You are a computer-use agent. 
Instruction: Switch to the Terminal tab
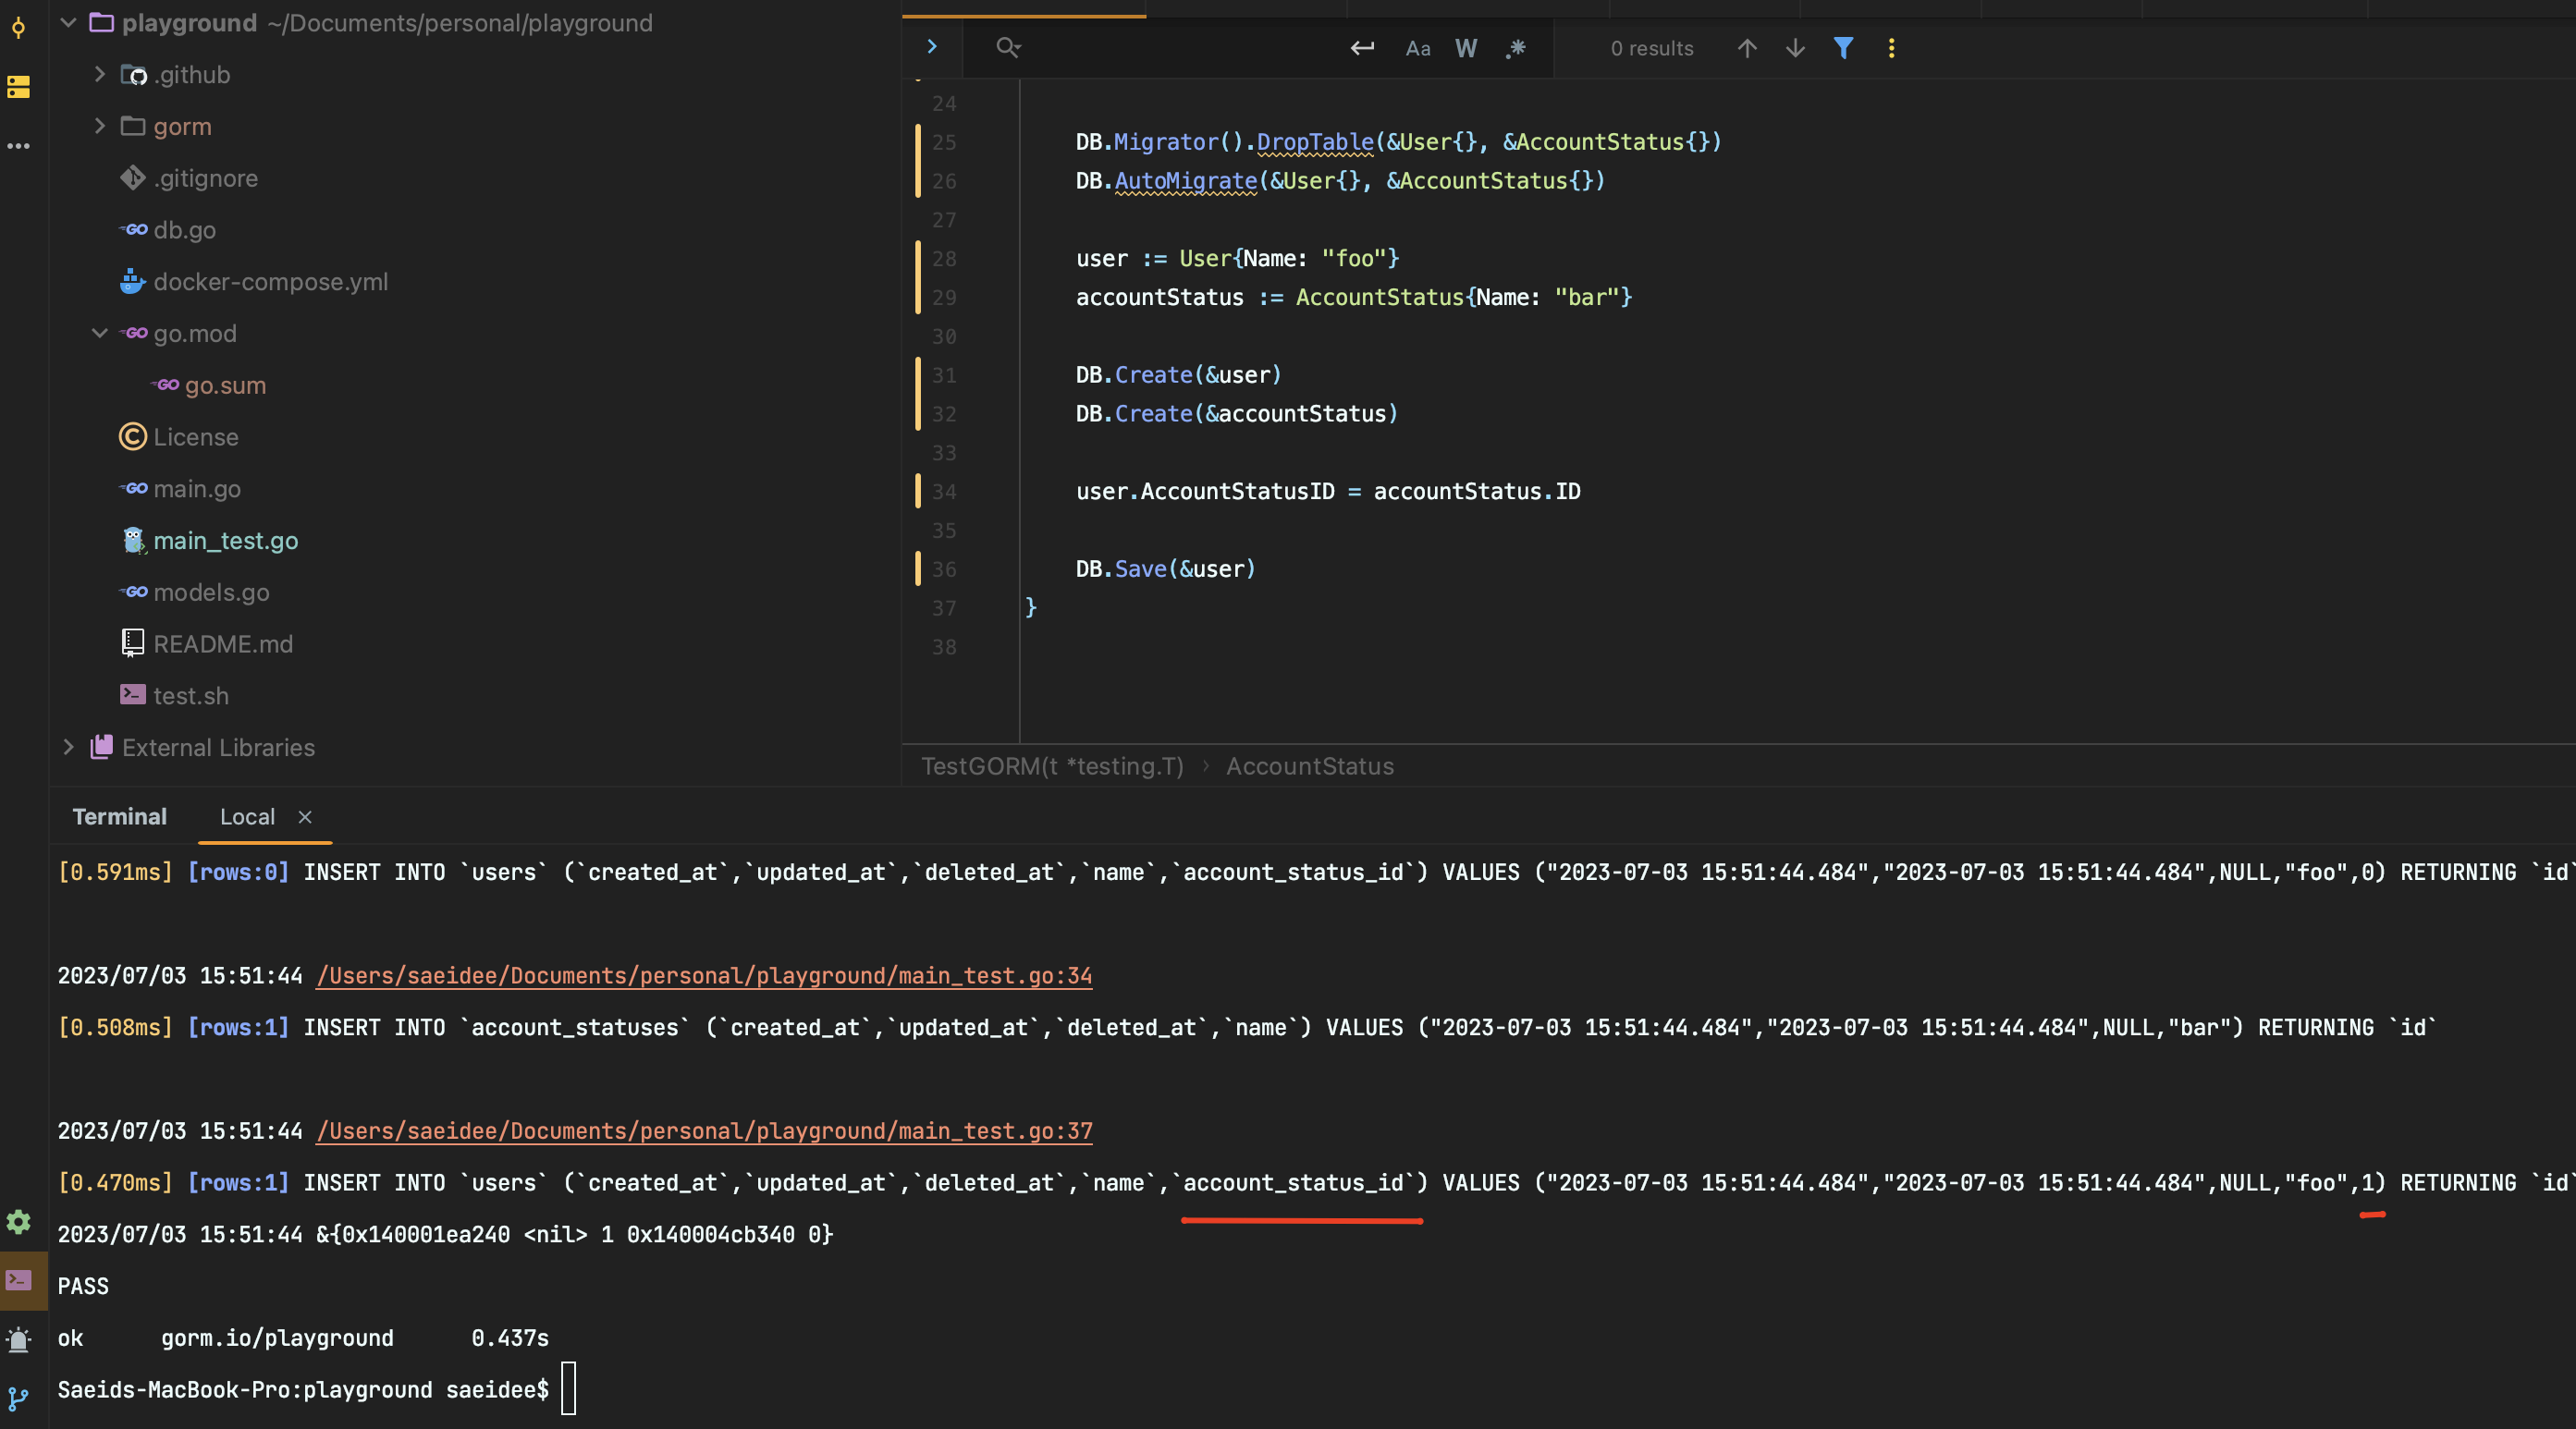pyautogui.click(x=119, y=816)
